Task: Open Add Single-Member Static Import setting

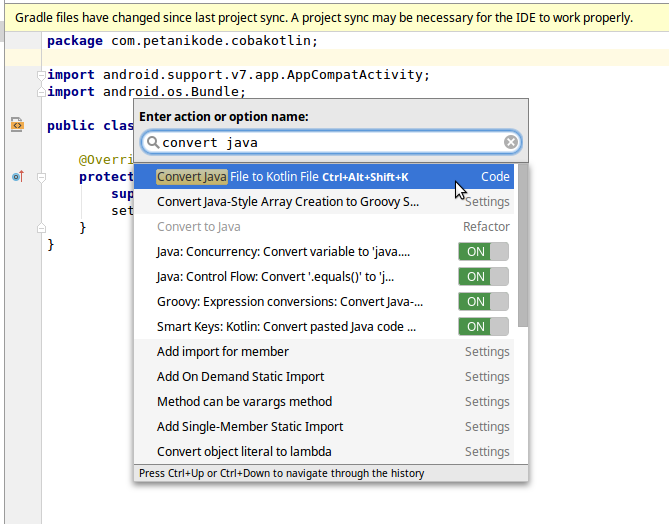Action: pos(324,426)
